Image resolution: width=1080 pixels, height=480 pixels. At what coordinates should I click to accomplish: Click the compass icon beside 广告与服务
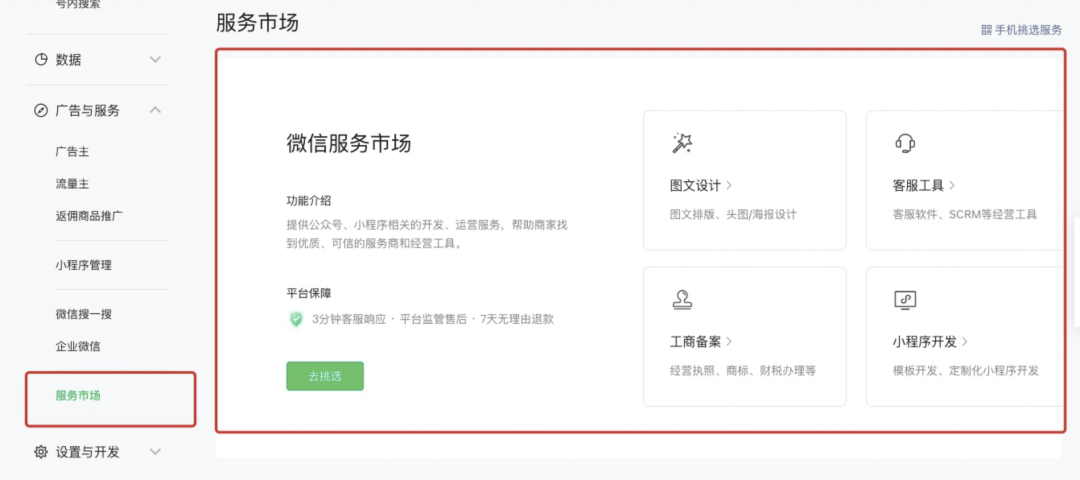coord(41,110)
